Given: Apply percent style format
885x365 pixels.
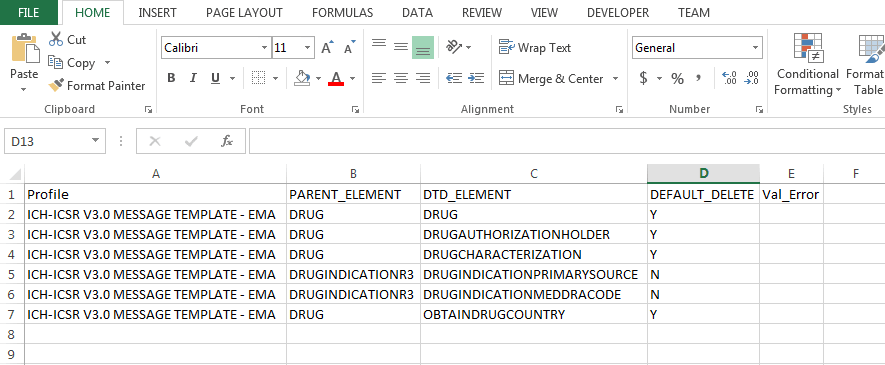Looking at the screenshot, I should coord(677,78).
